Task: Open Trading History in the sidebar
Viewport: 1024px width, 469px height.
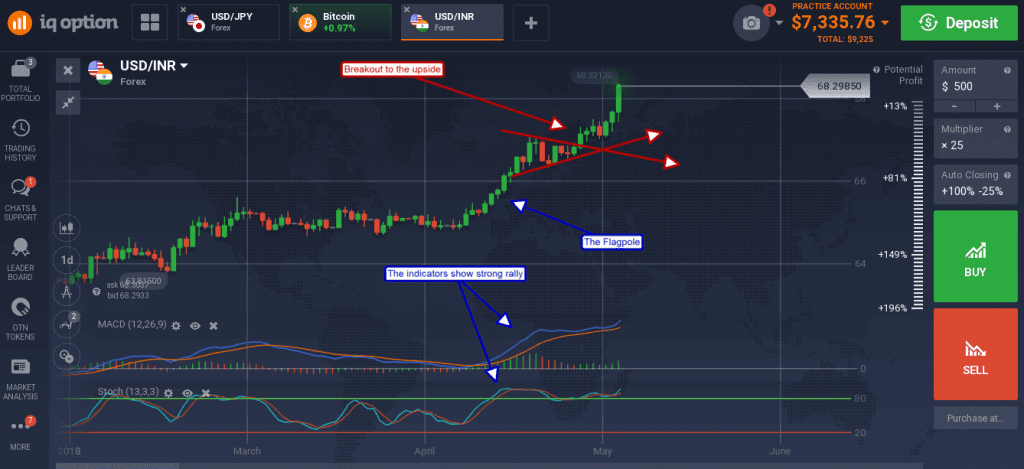Action: click(x=22, y=140)
